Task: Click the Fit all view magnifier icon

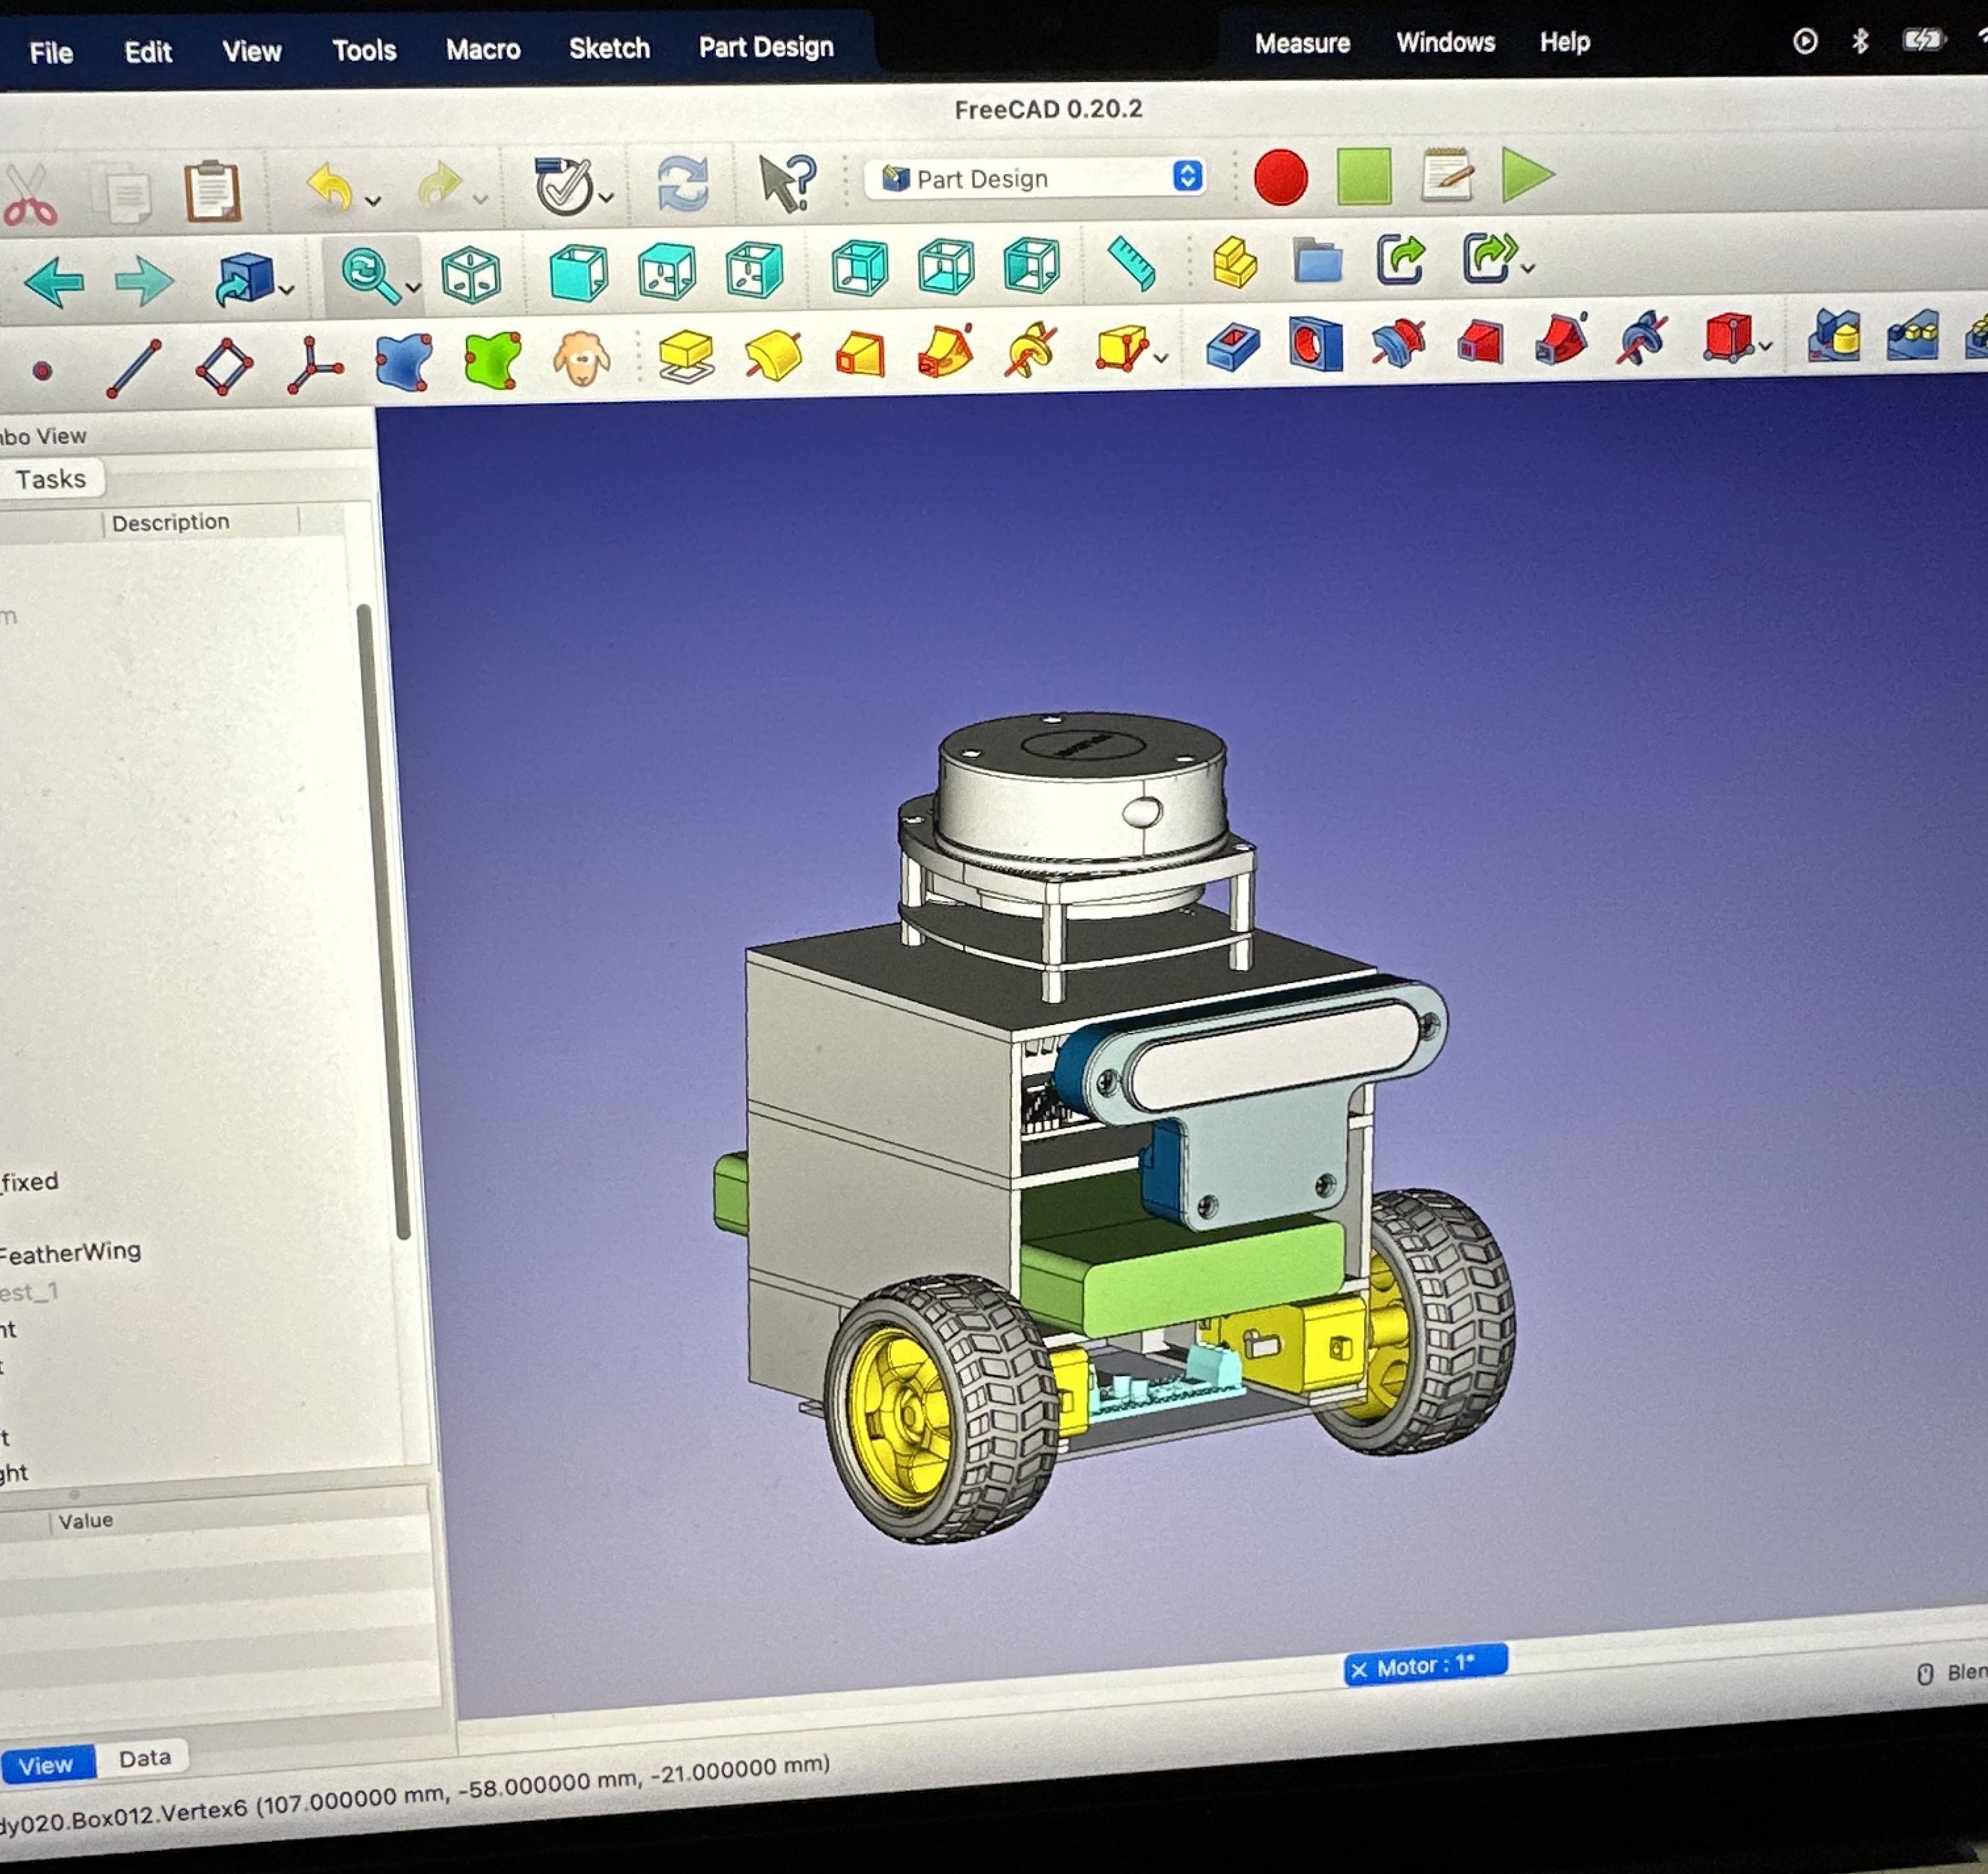Action: pos(368,274)
